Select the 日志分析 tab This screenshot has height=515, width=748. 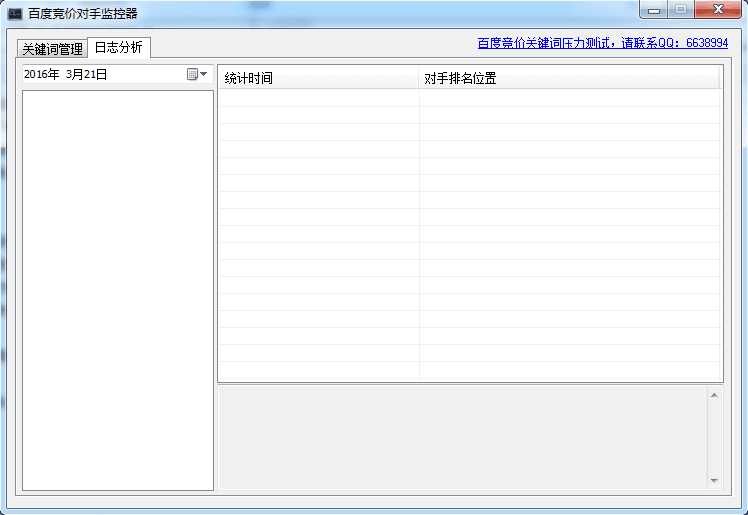click(118, 47)
